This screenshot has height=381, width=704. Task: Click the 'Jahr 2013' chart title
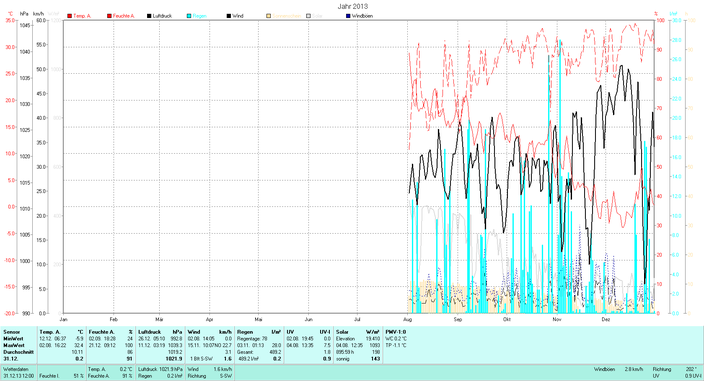coord(352,6)
